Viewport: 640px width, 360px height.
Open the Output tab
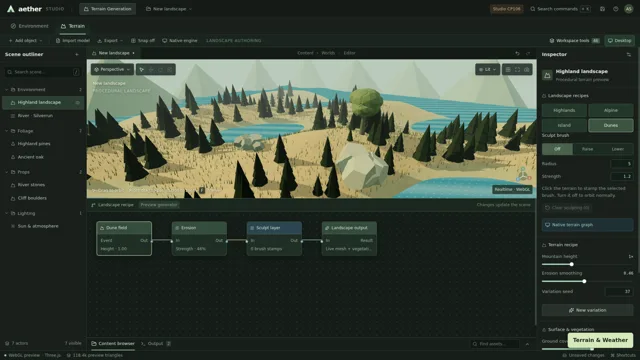156,344
